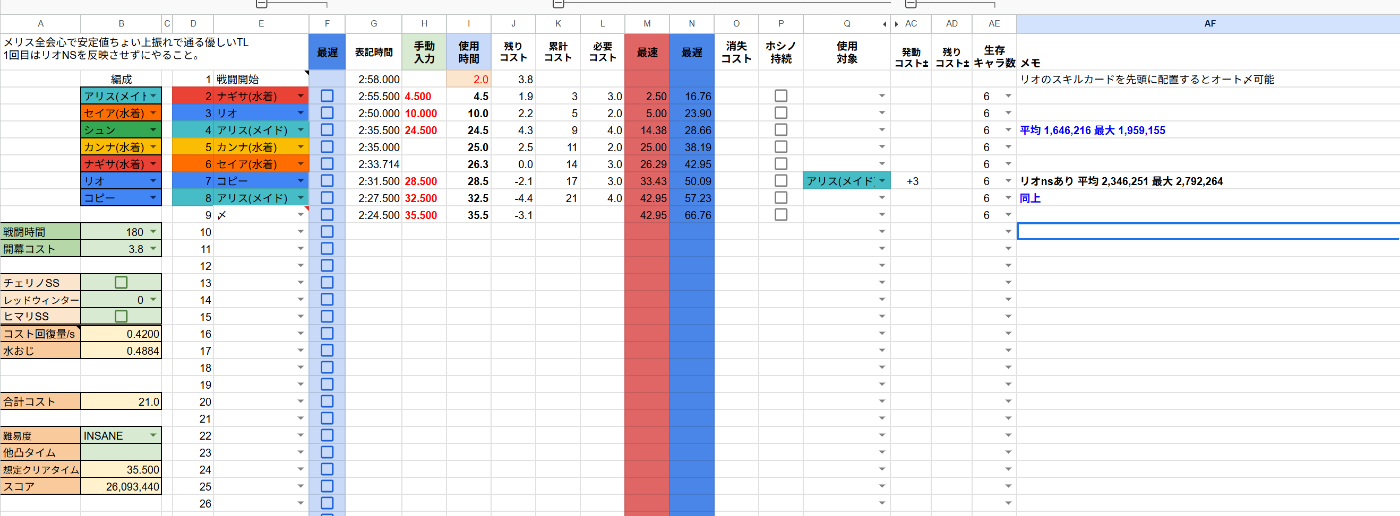The width and height of the screenshot is (1400, 516).
Task: Select the column AF header
Action: coord(1208,23)
